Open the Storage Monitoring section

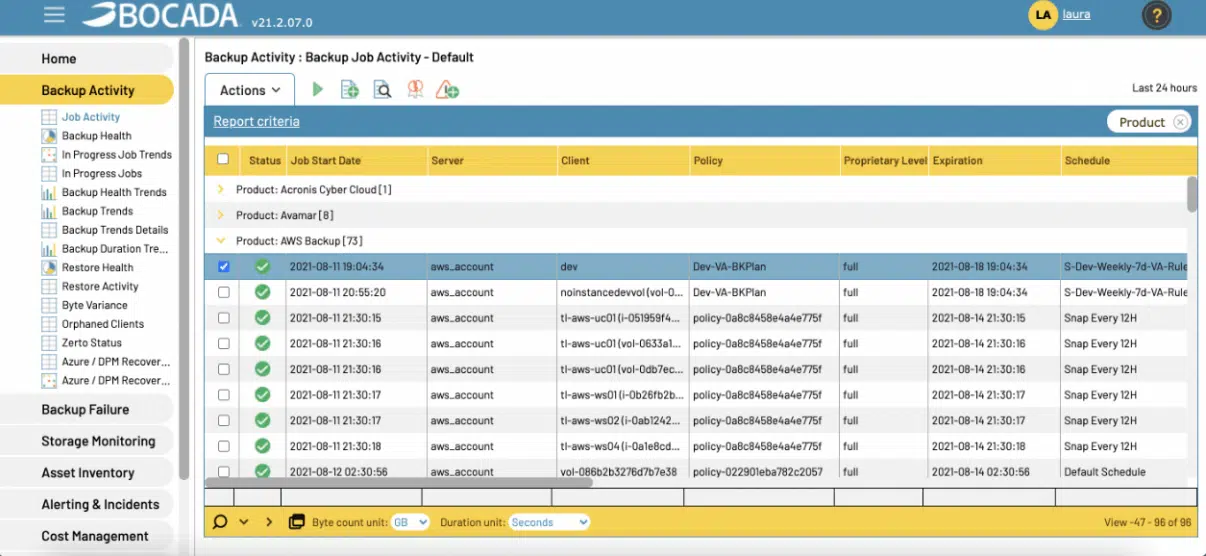tap(87, 441)
